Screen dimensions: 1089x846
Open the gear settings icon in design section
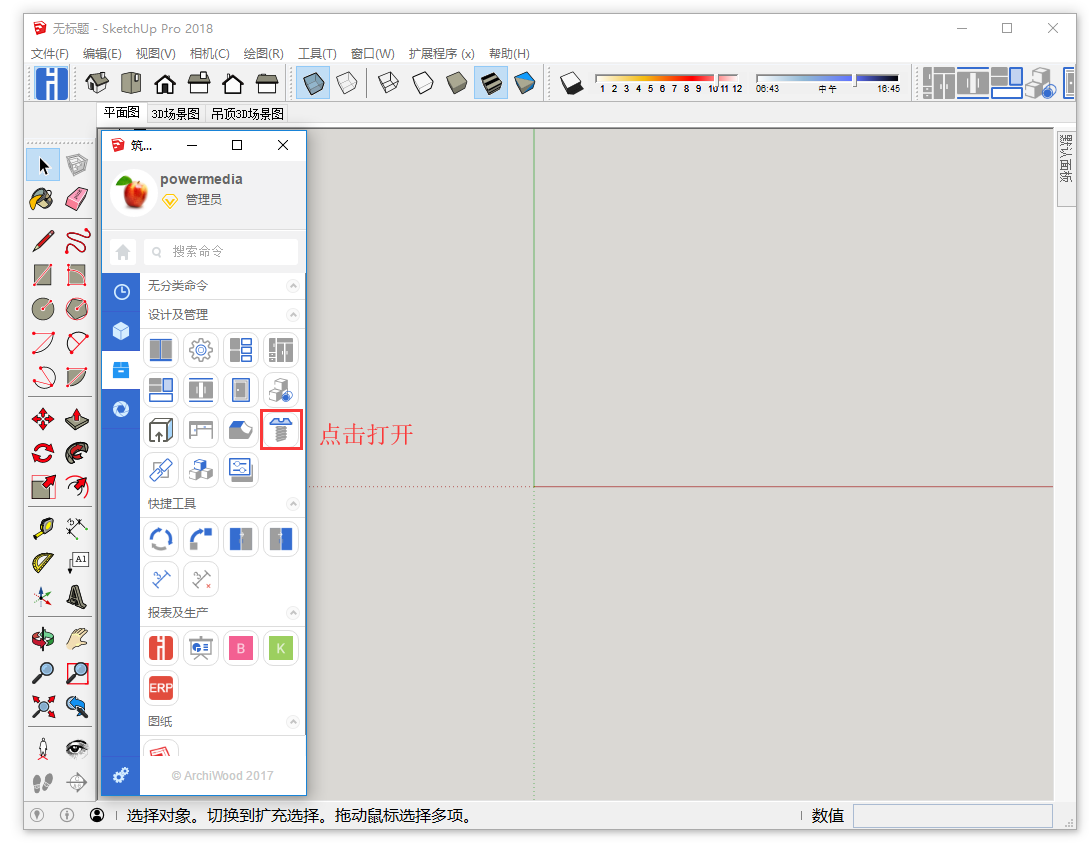point(201,350)
